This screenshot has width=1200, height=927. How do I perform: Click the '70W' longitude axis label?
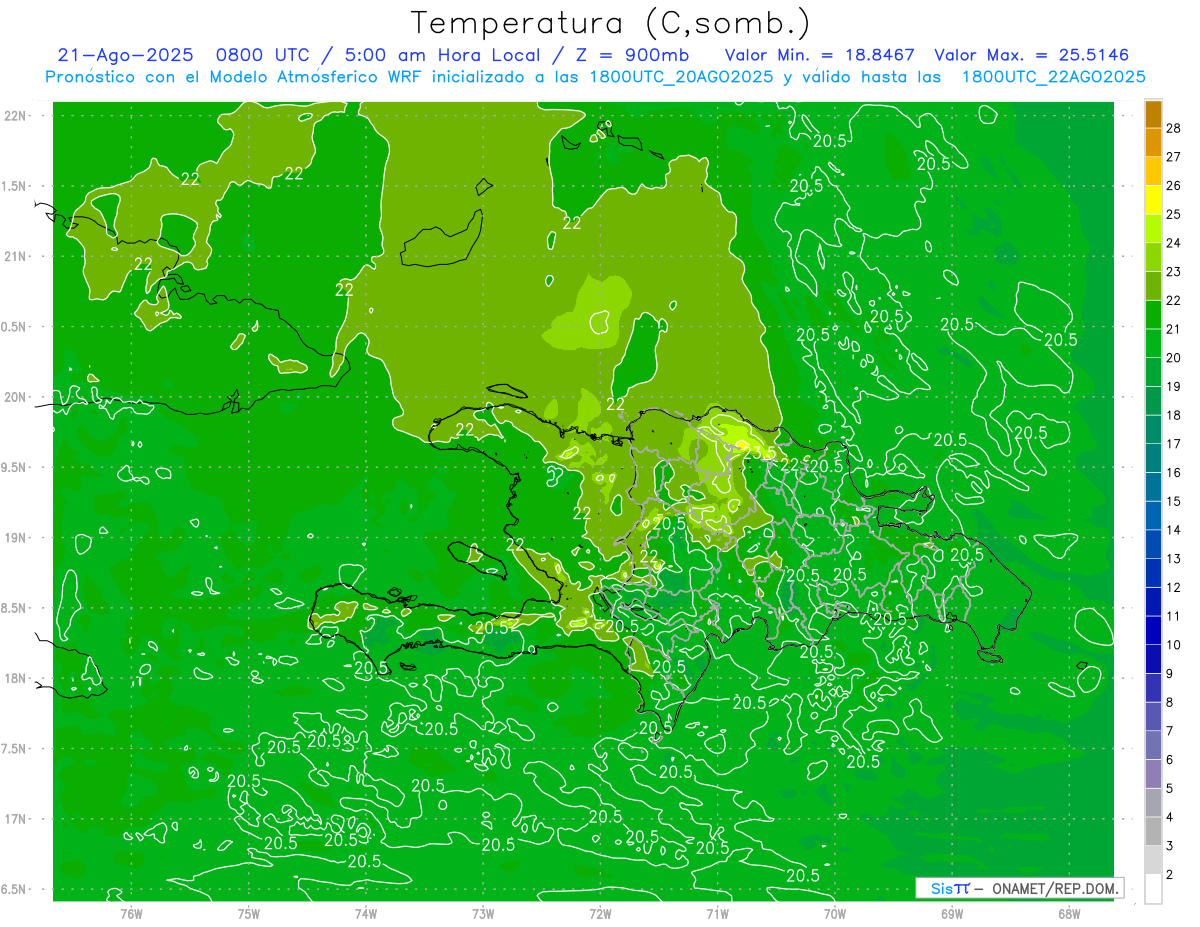(835, 914)
